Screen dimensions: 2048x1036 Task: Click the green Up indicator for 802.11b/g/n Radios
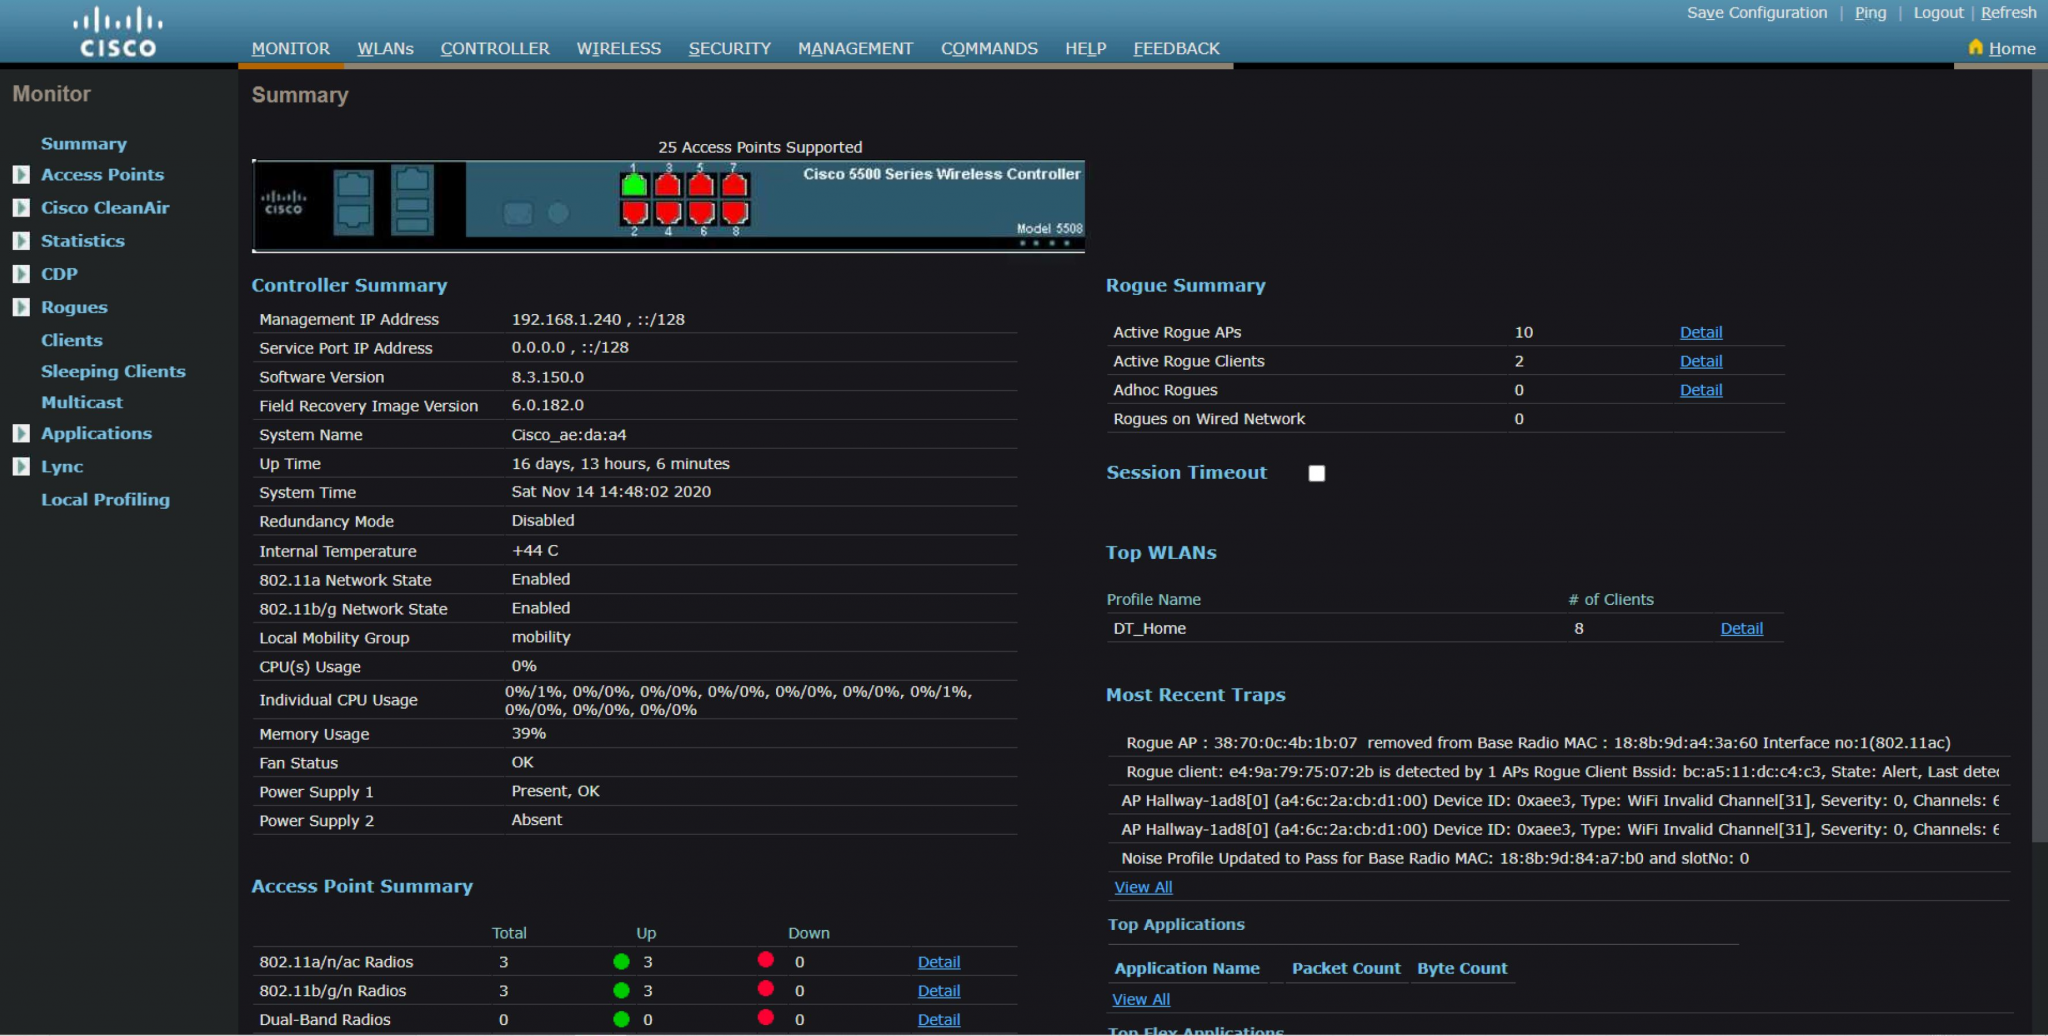(x=621, y=990)
